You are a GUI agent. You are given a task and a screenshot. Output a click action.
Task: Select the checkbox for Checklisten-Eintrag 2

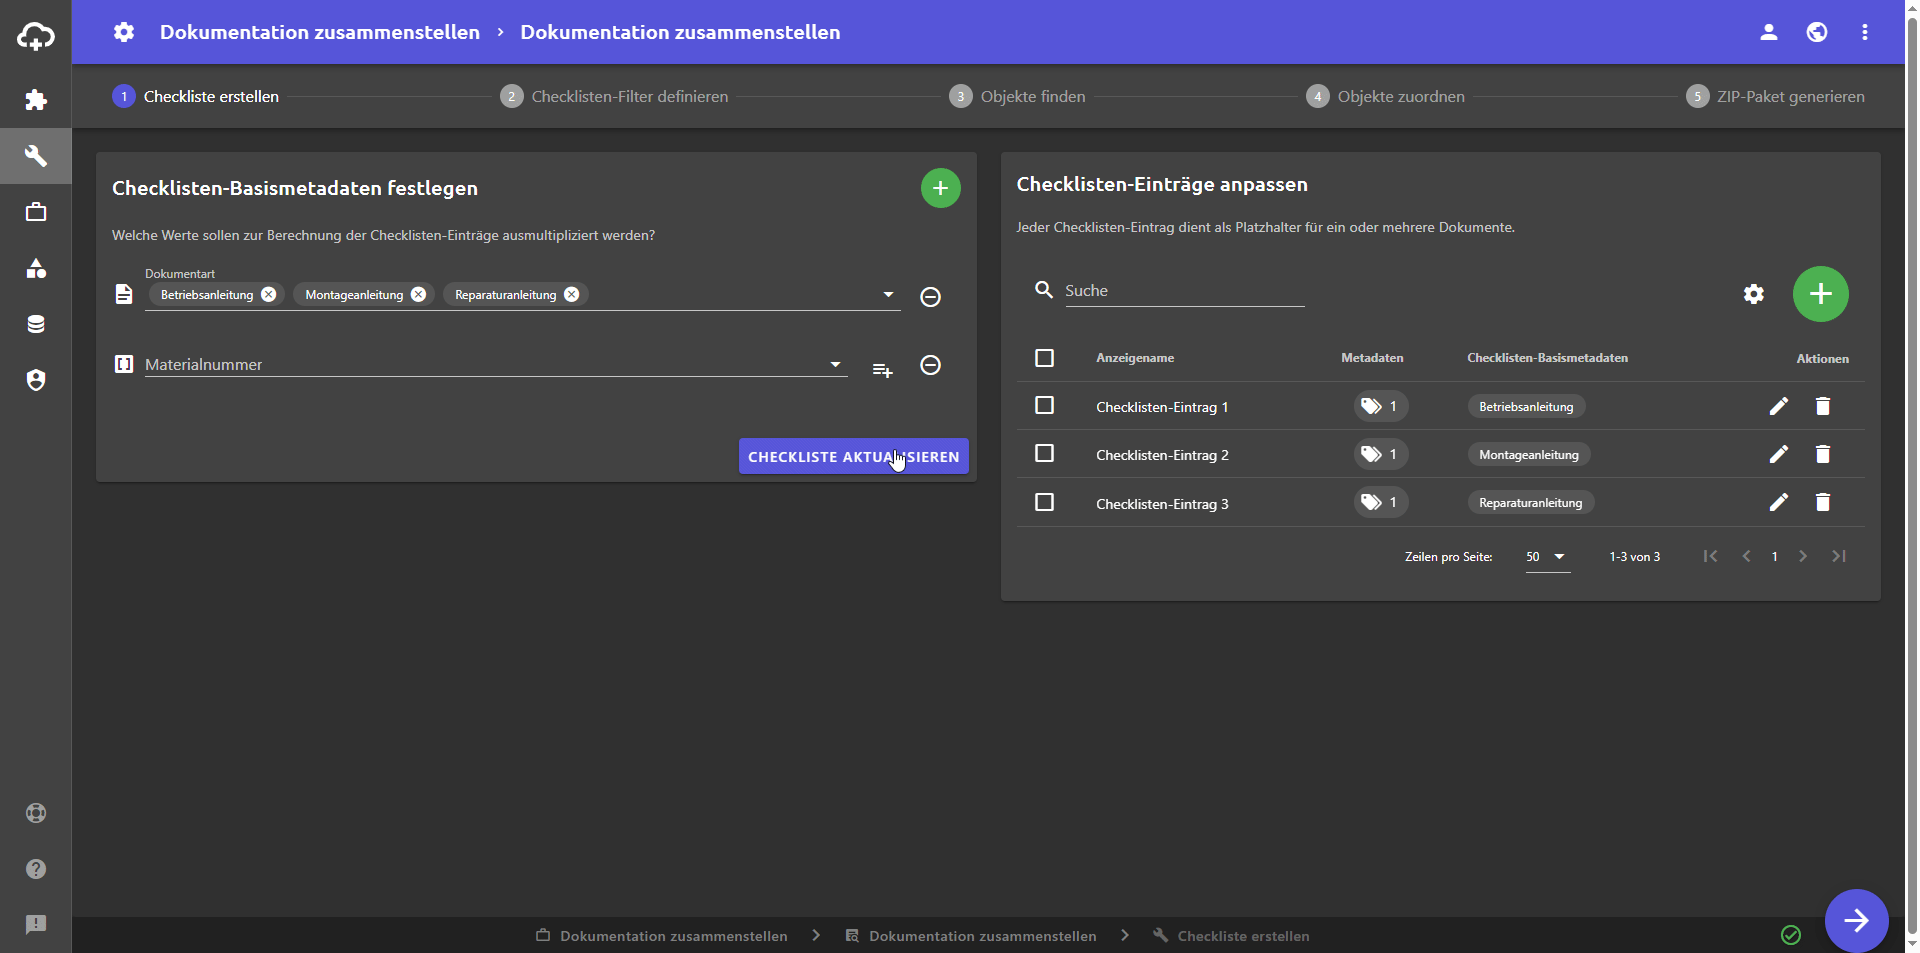1044,454
